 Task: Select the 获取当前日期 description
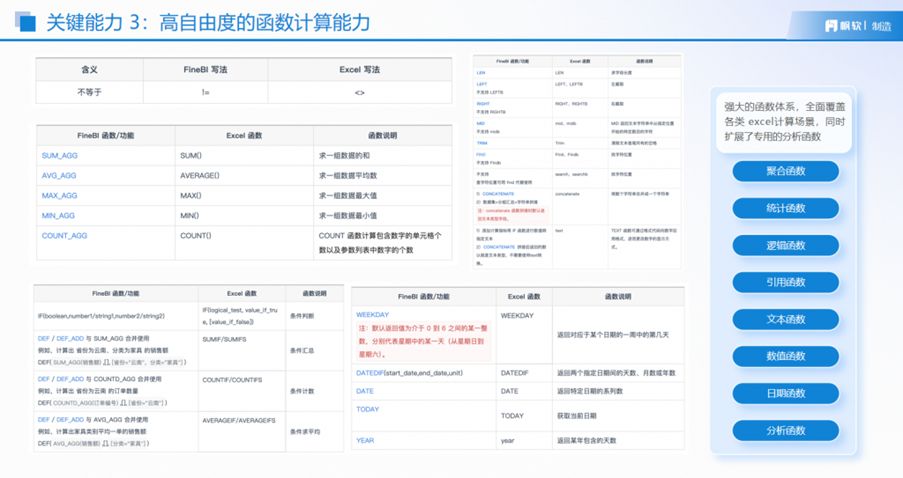pyautogui.click(x=576, y=416)
